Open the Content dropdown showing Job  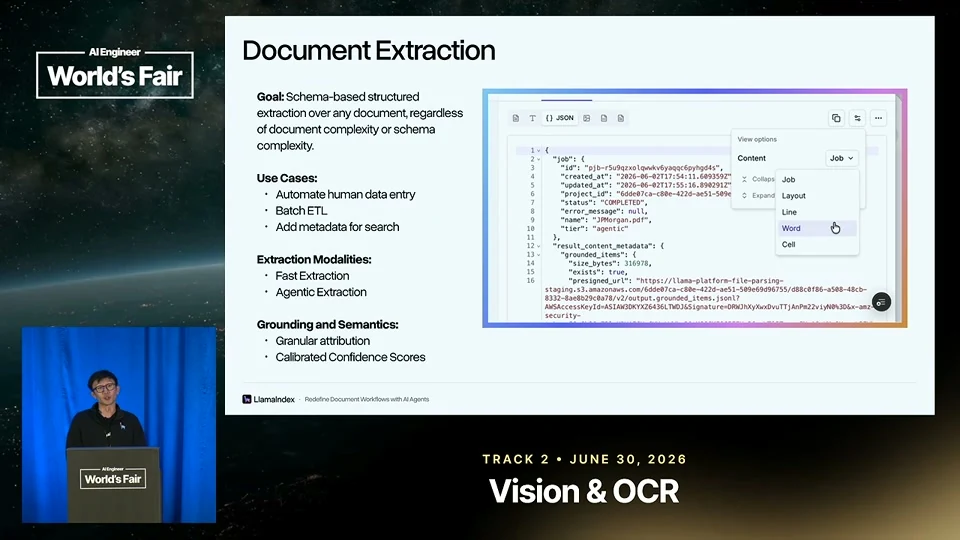tap(842, 158)
